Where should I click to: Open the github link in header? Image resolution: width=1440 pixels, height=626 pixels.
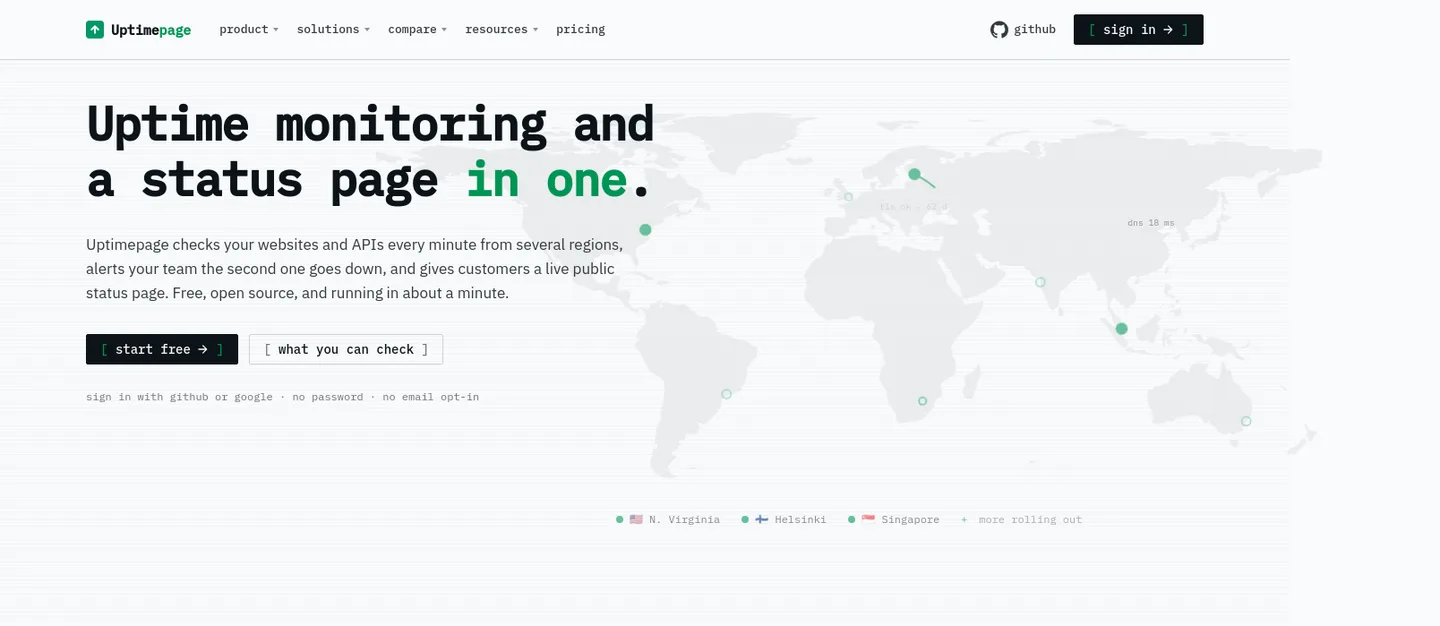1023,30
